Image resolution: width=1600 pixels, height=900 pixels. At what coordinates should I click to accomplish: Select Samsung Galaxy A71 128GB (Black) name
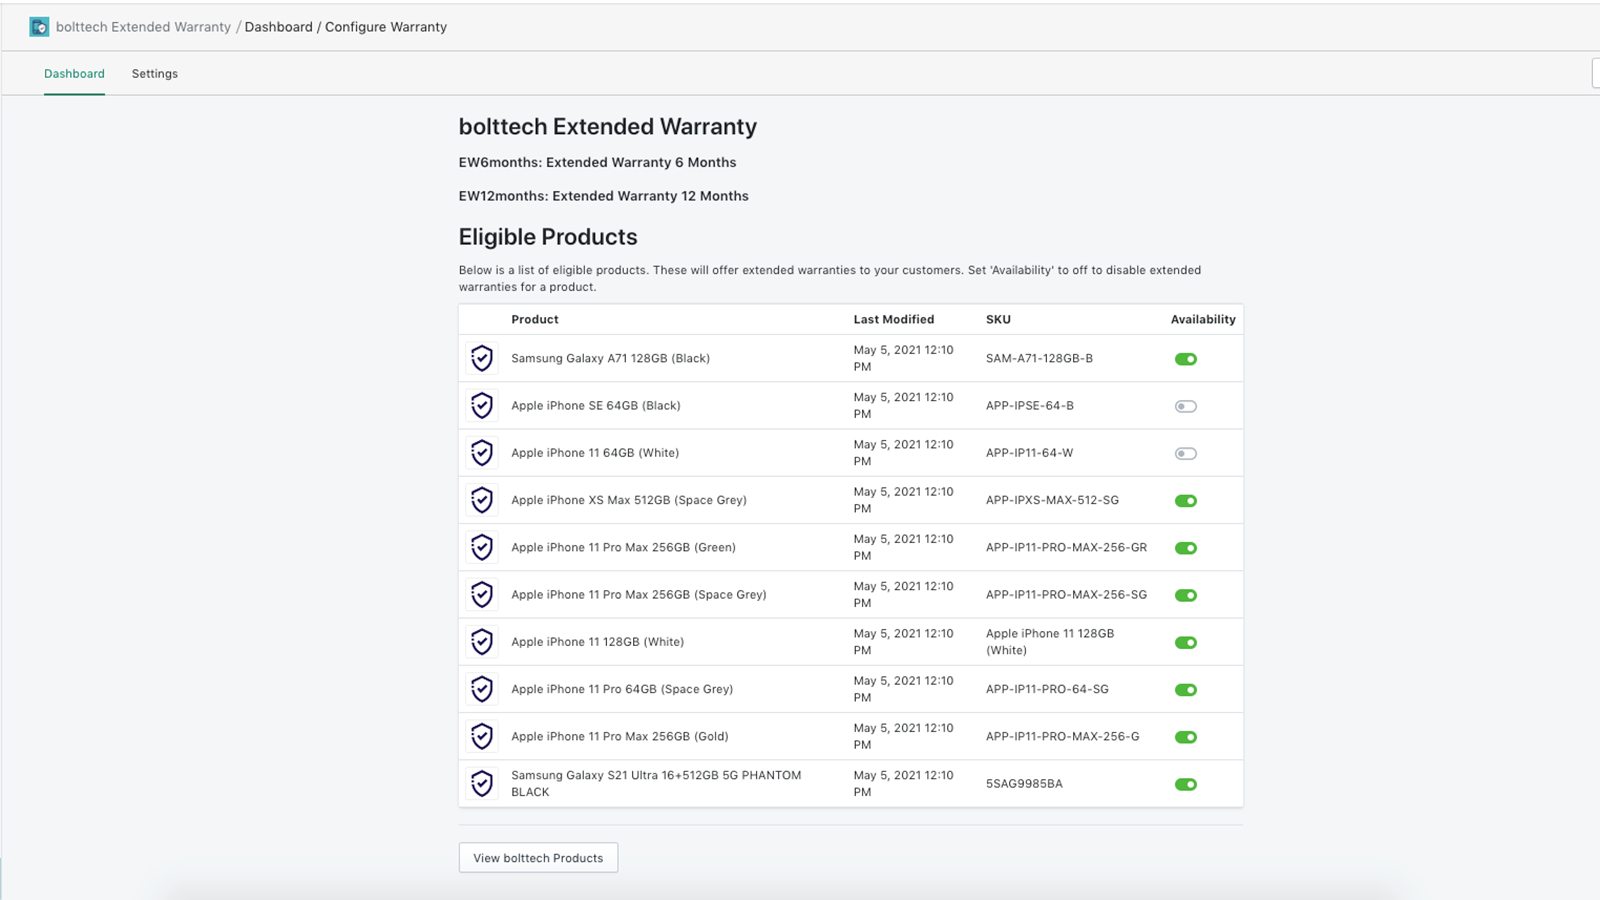(610, 358)
